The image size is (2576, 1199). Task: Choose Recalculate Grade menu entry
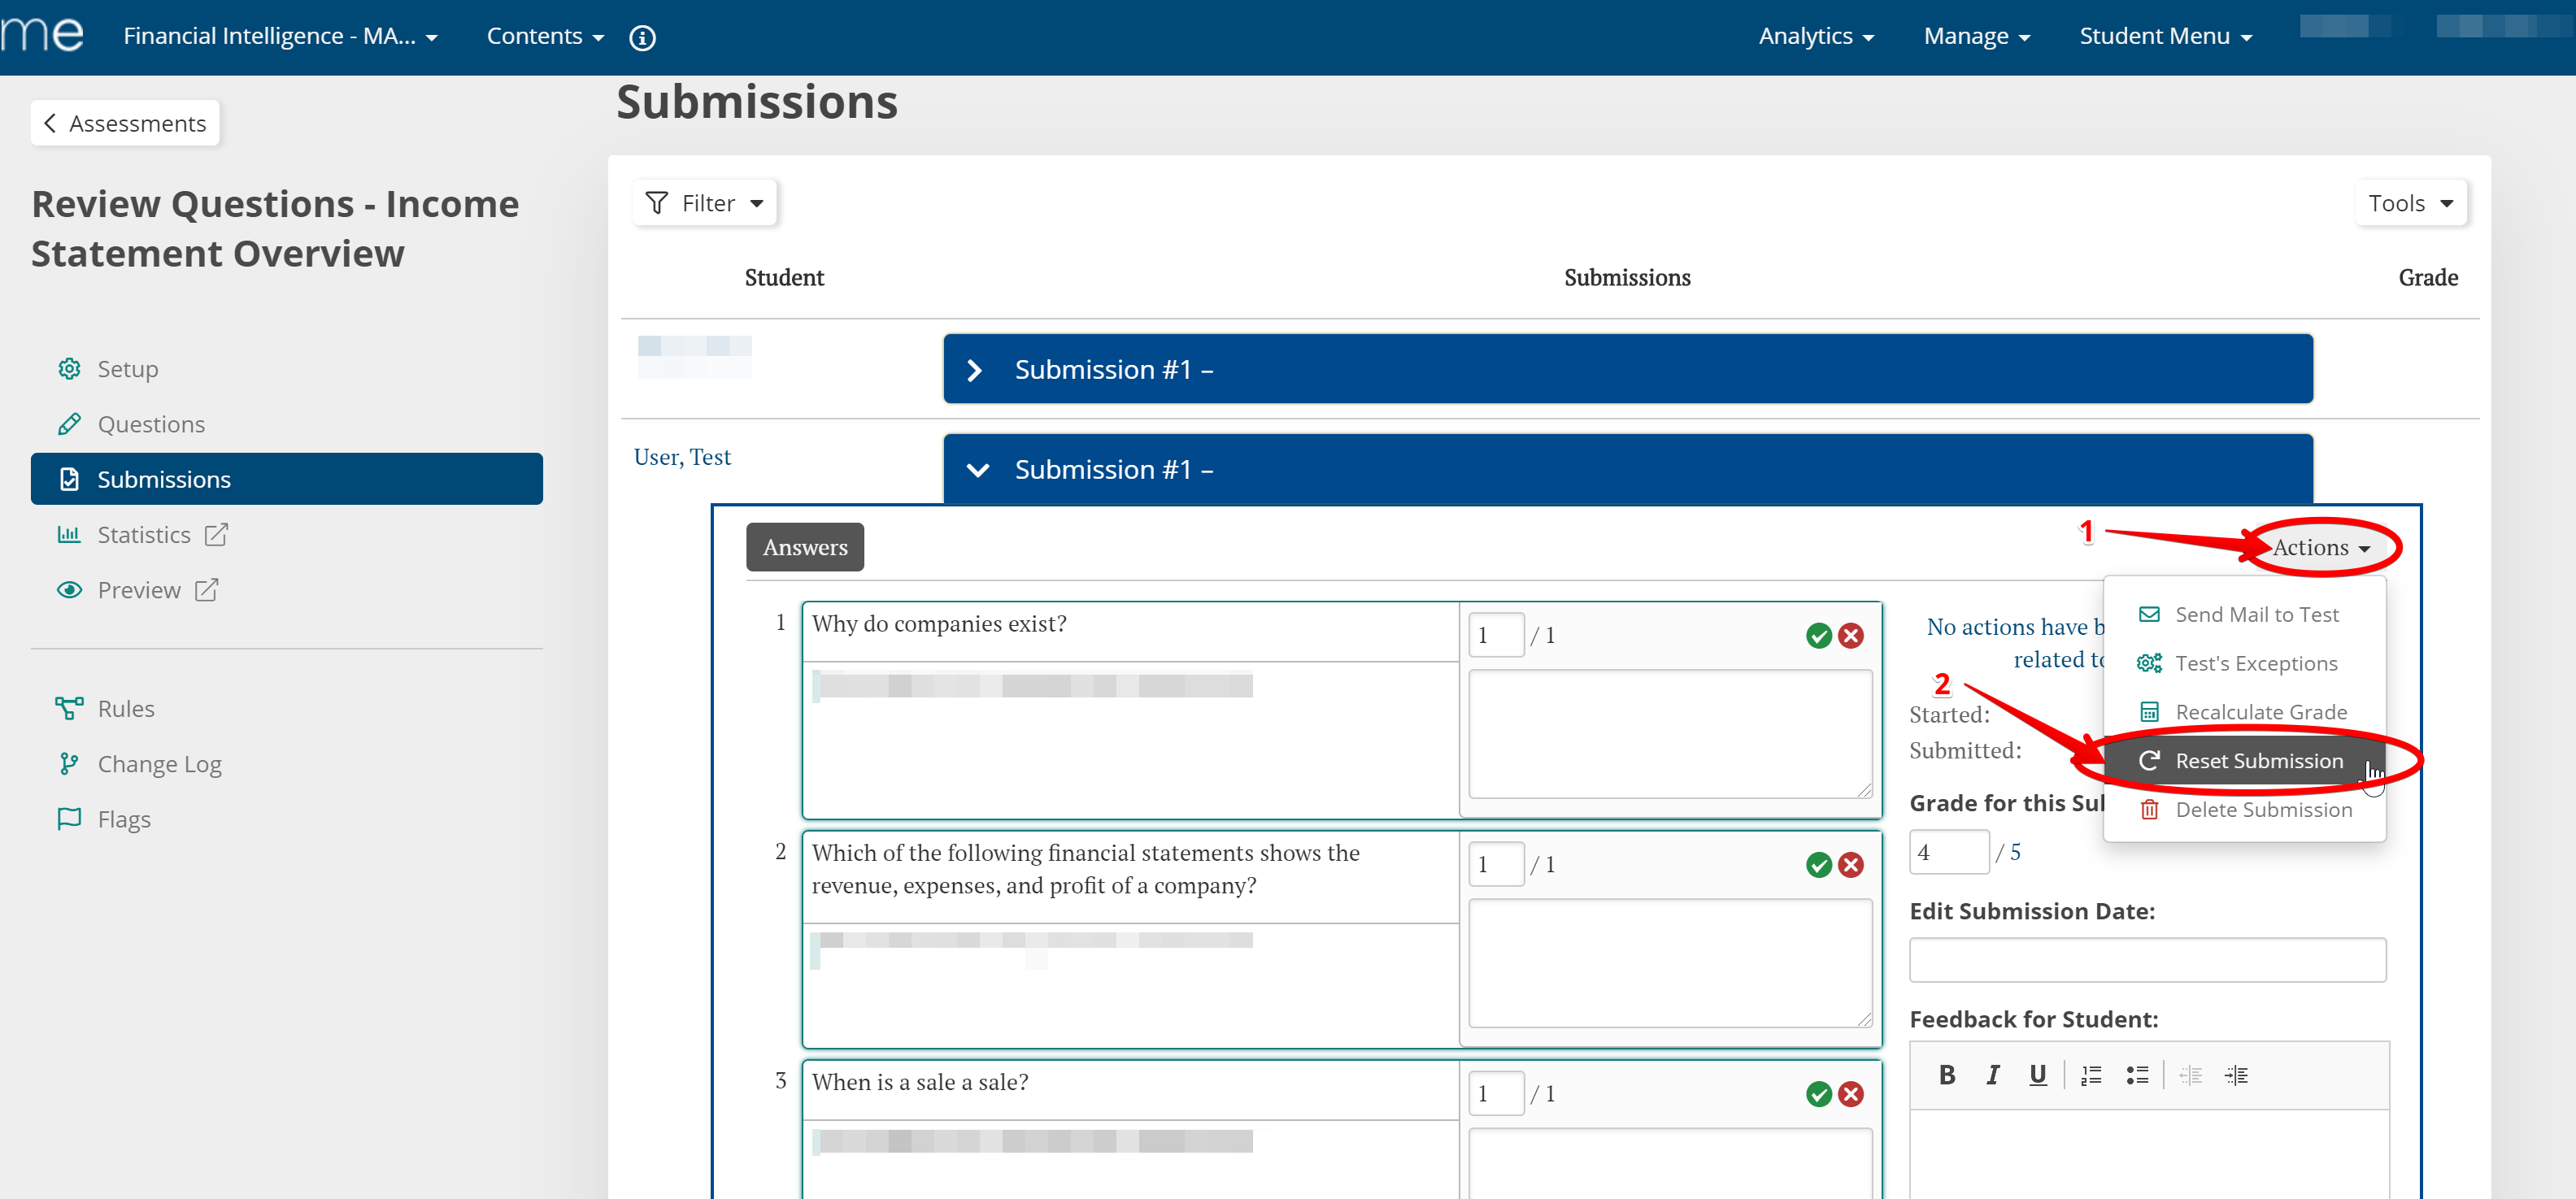tap(2260, 712)
